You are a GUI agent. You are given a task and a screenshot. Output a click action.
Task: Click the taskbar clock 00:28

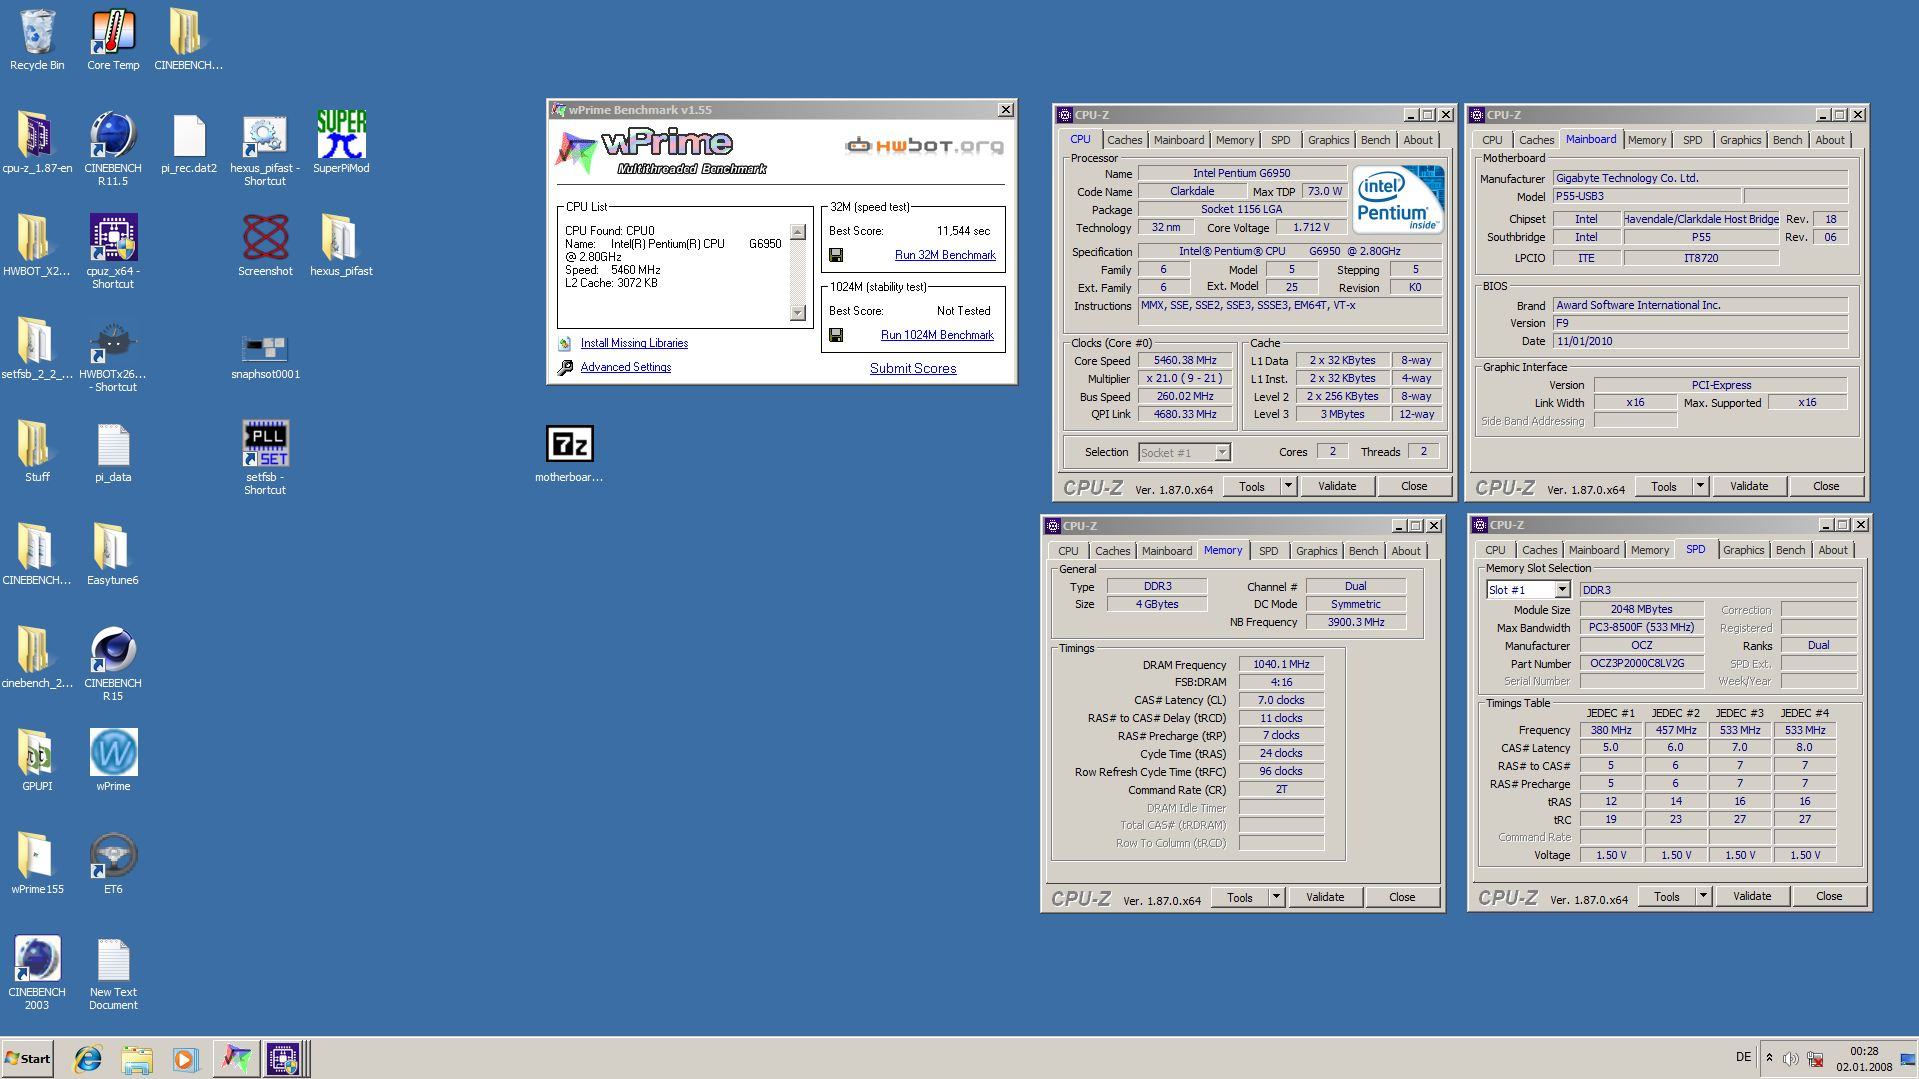(1864, 1051)
